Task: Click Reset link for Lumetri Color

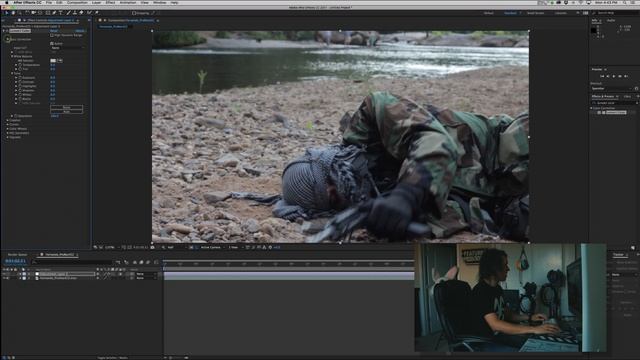Action: point(54,31)
